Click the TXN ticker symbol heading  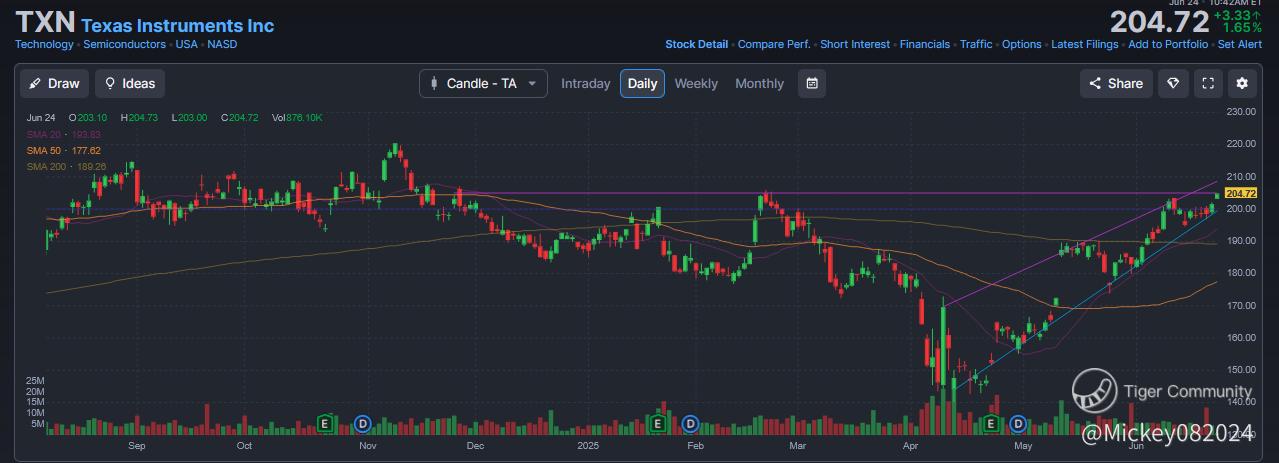pos(45,23)
